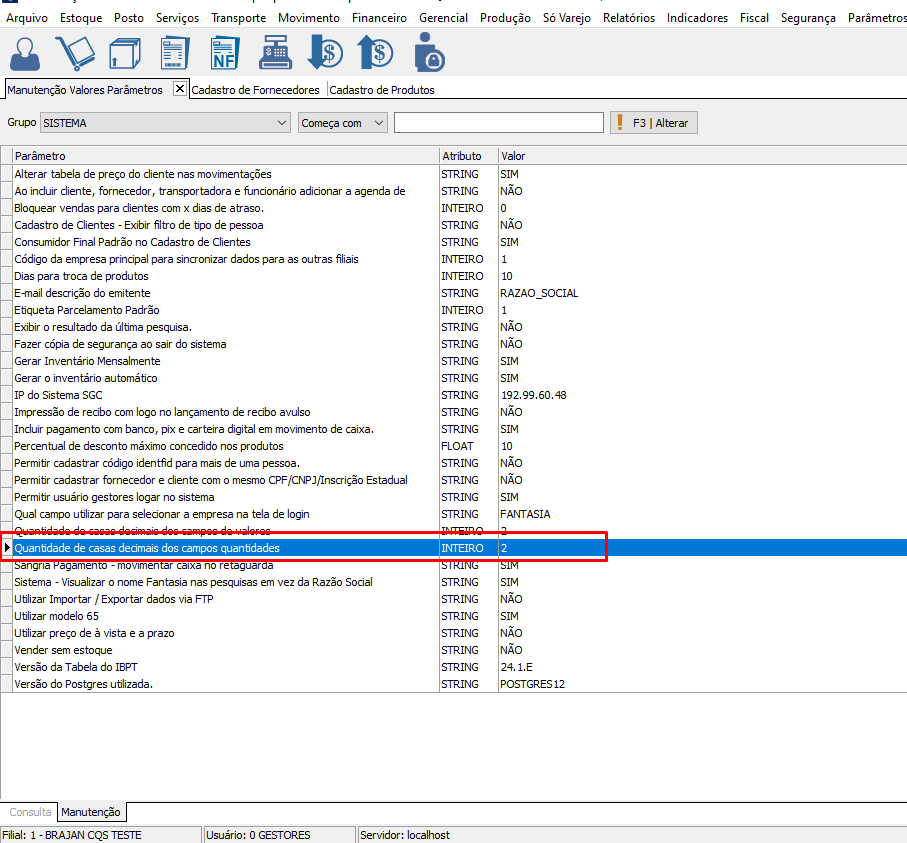Switch to Cadastro de Fornecedores tab
The width and height of the screenshot is (907, 843).
click(x=255, y=90)
